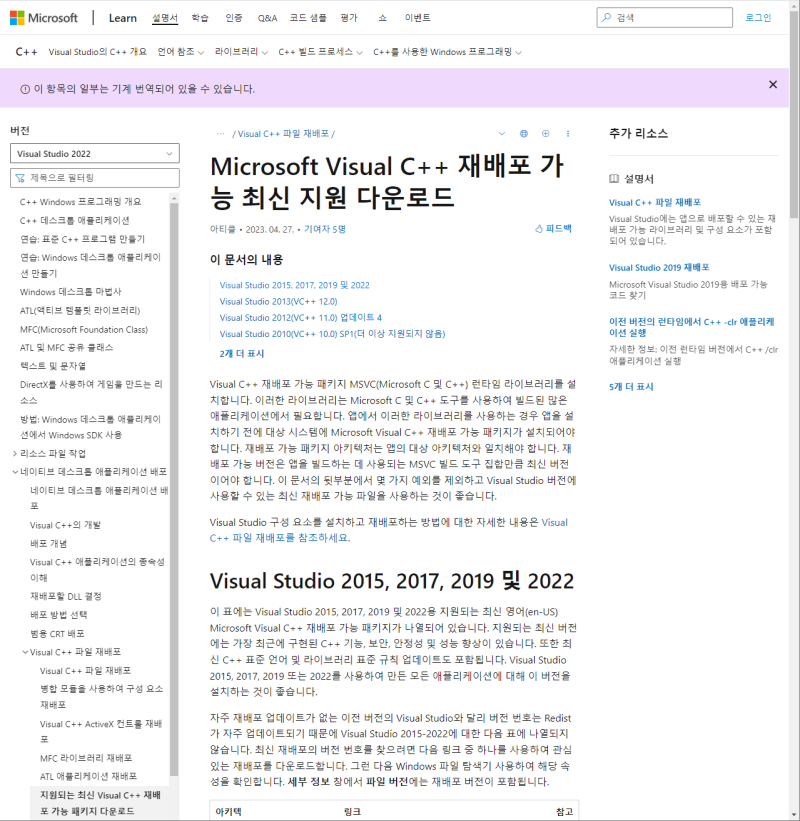
Task: Select the 평가 top menu item
Action: click(349, 18)
